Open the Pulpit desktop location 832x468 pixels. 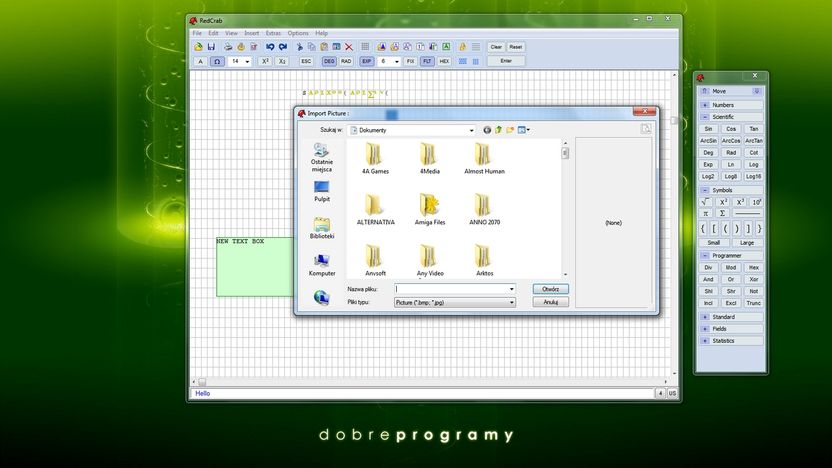pos(322,192)
